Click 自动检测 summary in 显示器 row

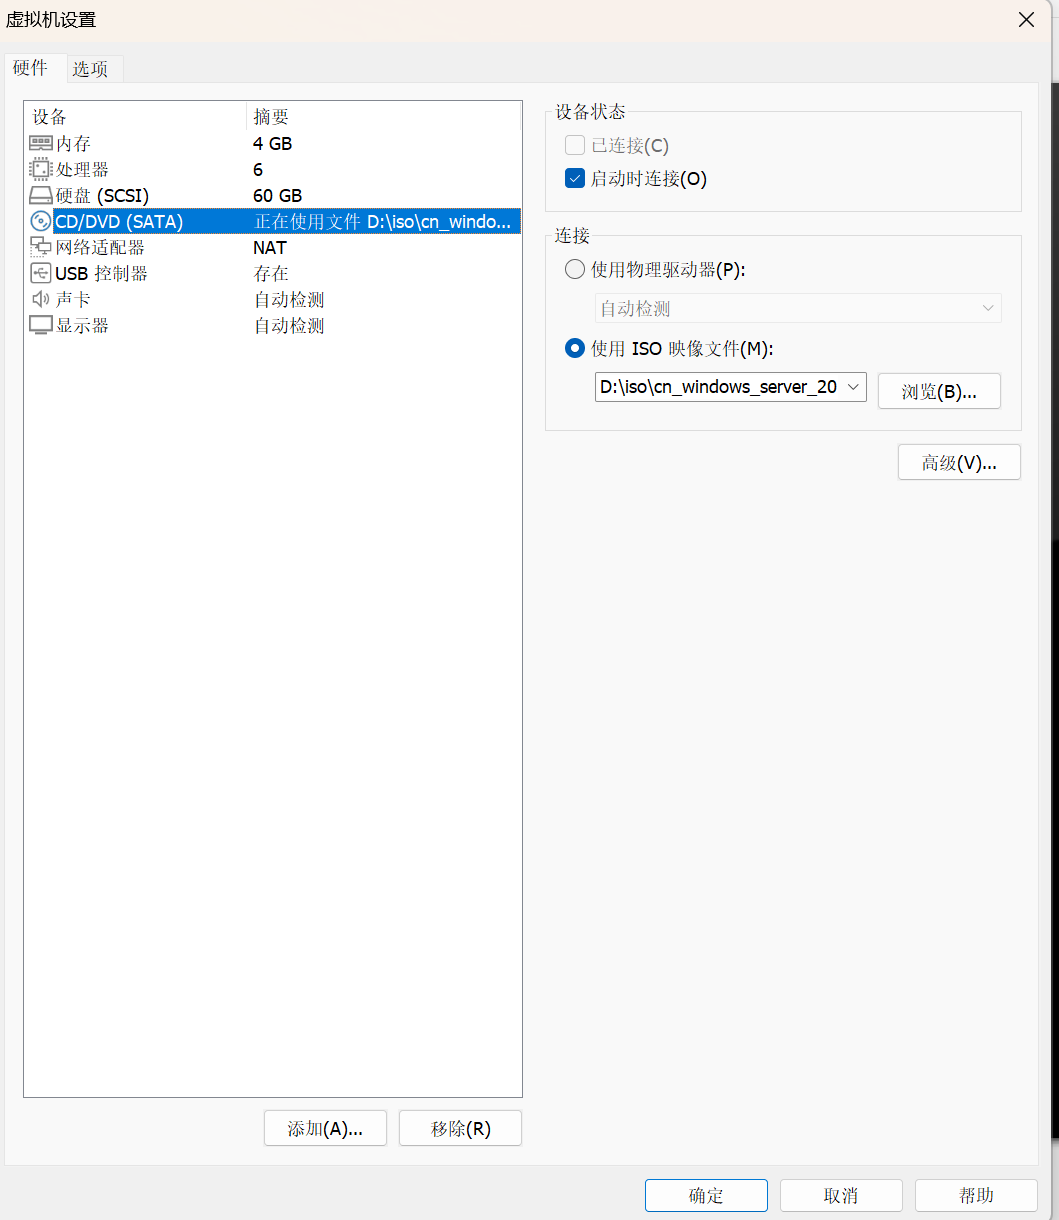pyautogui.click(x=289, y=326)
